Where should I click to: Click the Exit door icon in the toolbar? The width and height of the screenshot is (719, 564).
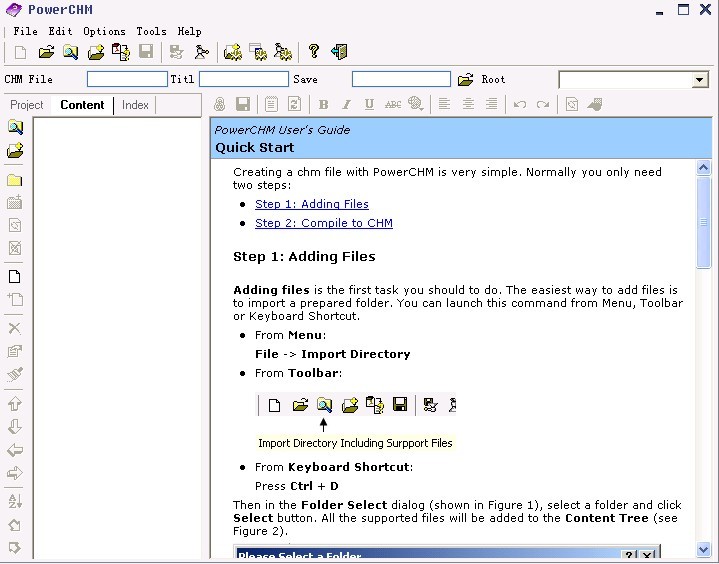click(x=339, y=52)
